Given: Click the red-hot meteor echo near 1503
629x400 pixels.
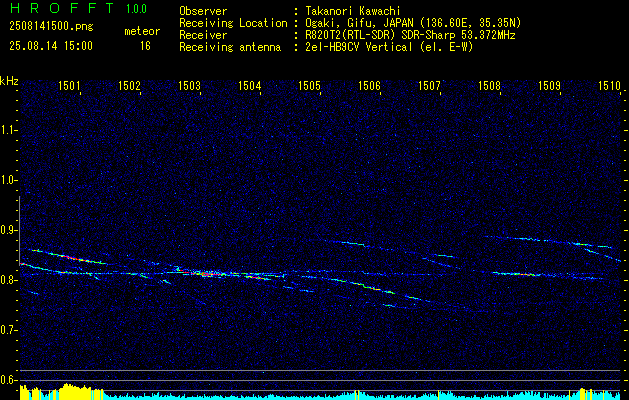Looking at the screenshot, I should (205, 274).
